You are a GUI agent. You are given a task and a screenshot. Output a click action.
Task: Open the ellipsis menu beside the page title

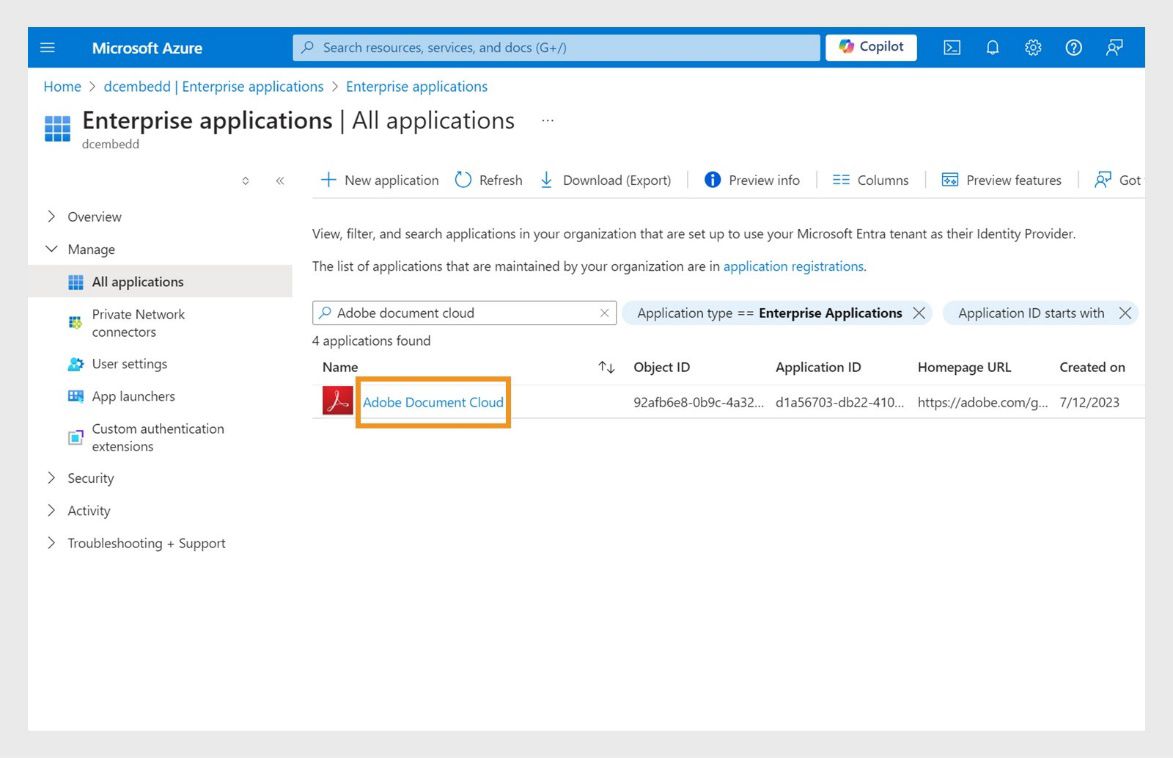coord(546,120)
